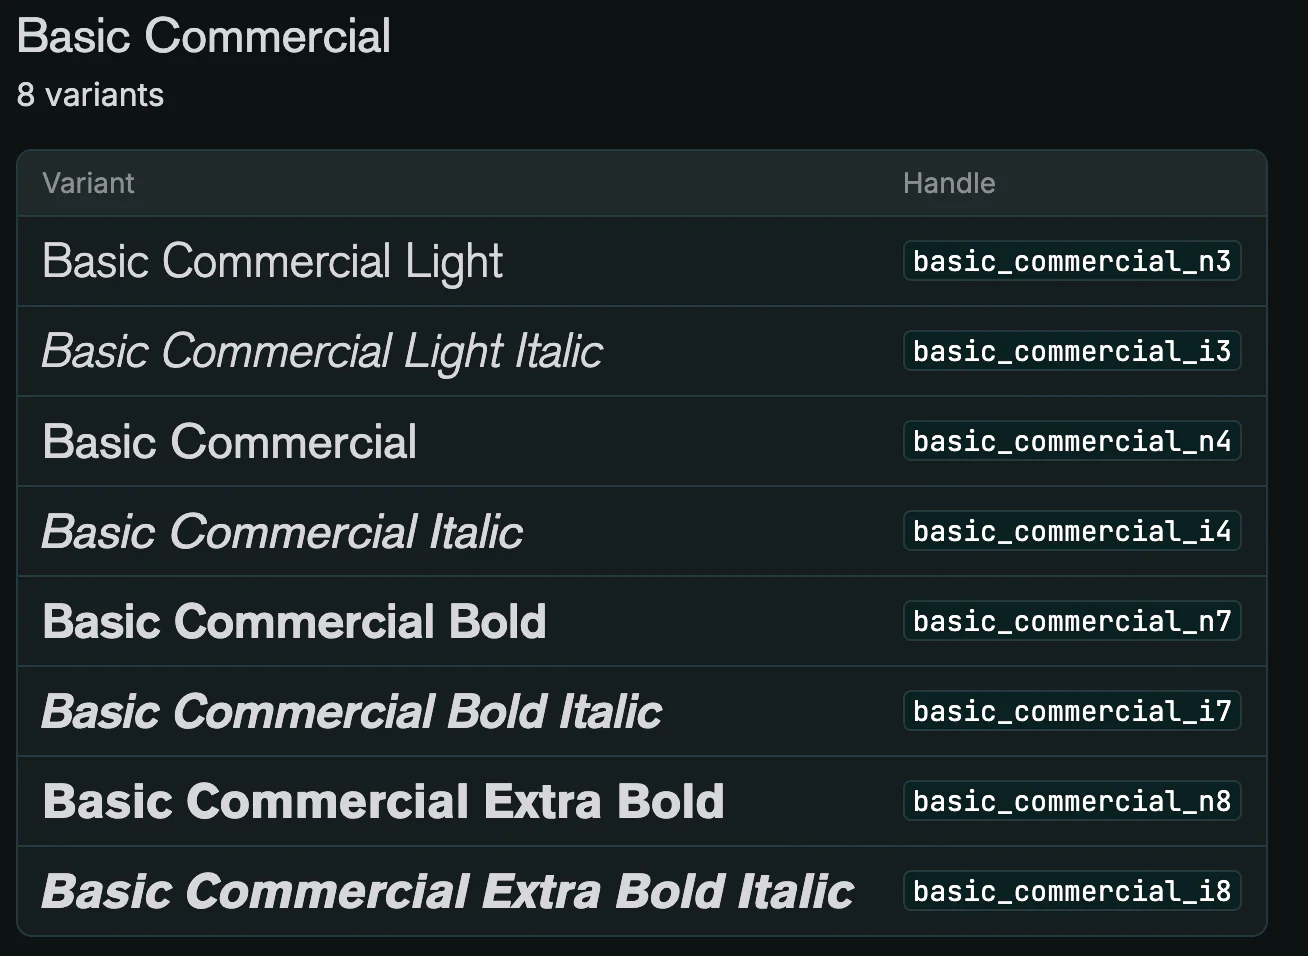Click the basic_commercial_n3 handle badge

point(1071,261)
